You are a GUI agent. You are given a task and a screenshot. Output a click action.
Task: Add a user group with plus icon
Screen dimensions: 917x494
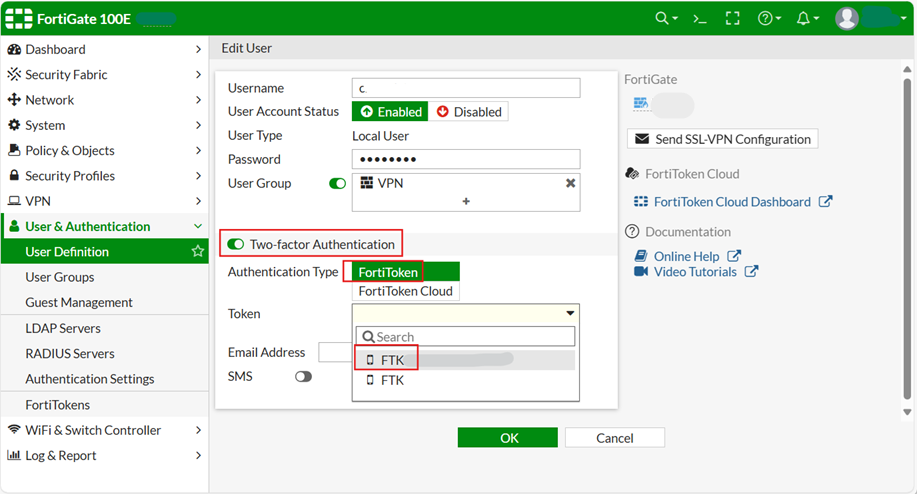pyautogui.click(x=466, y=201)
